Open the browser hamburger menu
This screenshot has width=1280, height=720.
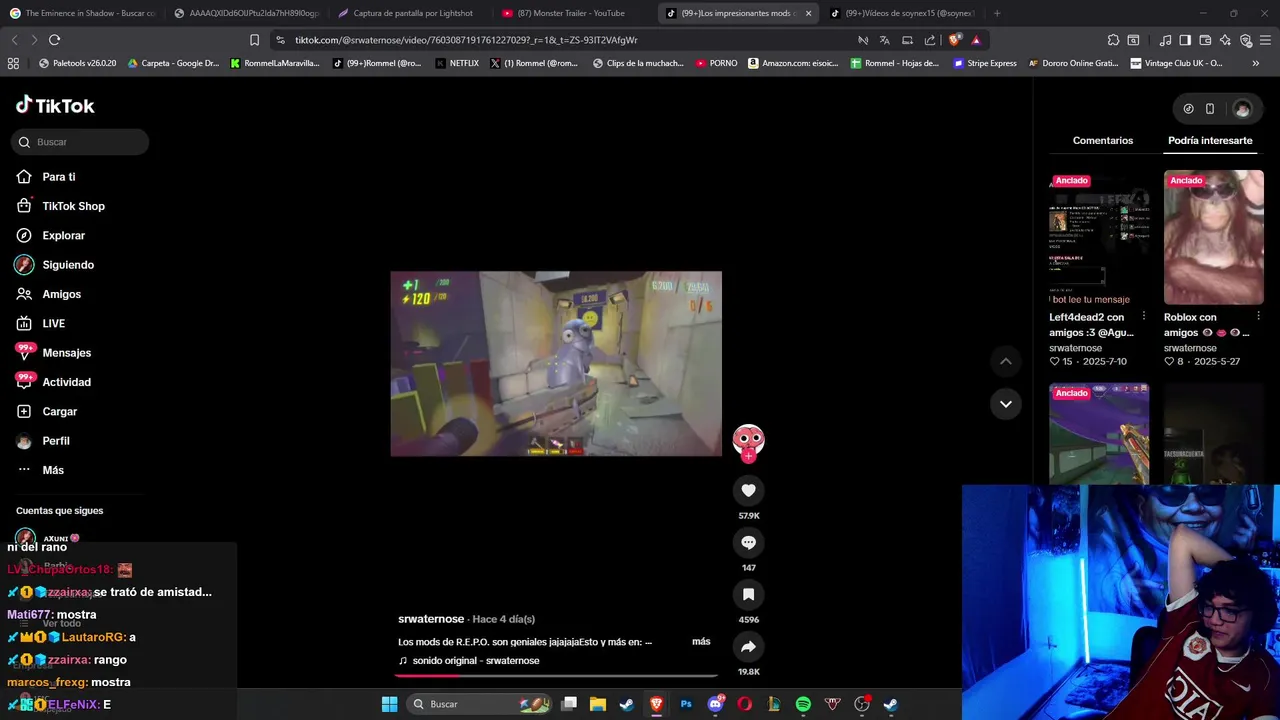tap(1266, 40)
